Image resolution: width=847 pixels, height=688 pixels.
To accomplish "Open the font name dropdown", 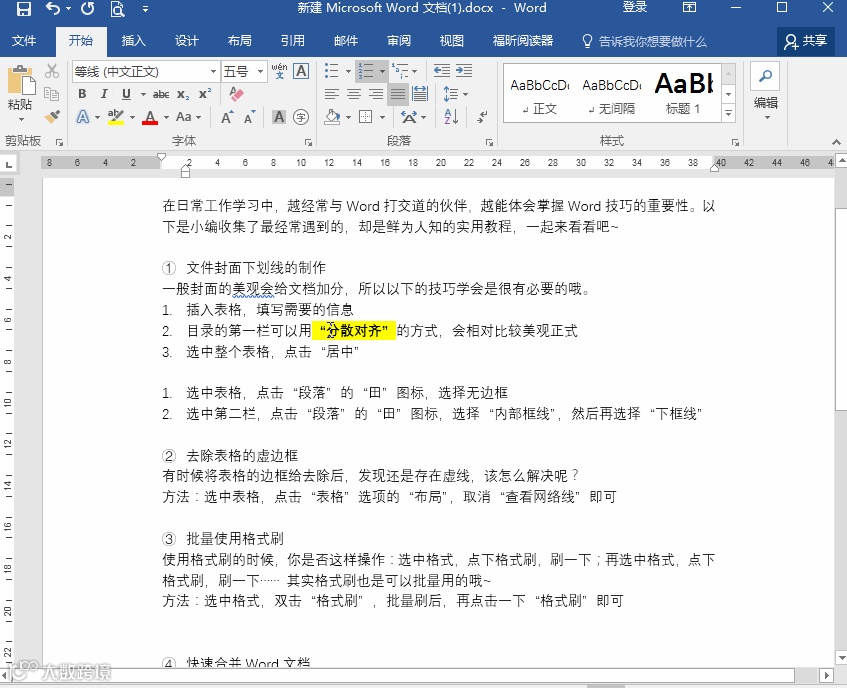I will click(213, 71).
